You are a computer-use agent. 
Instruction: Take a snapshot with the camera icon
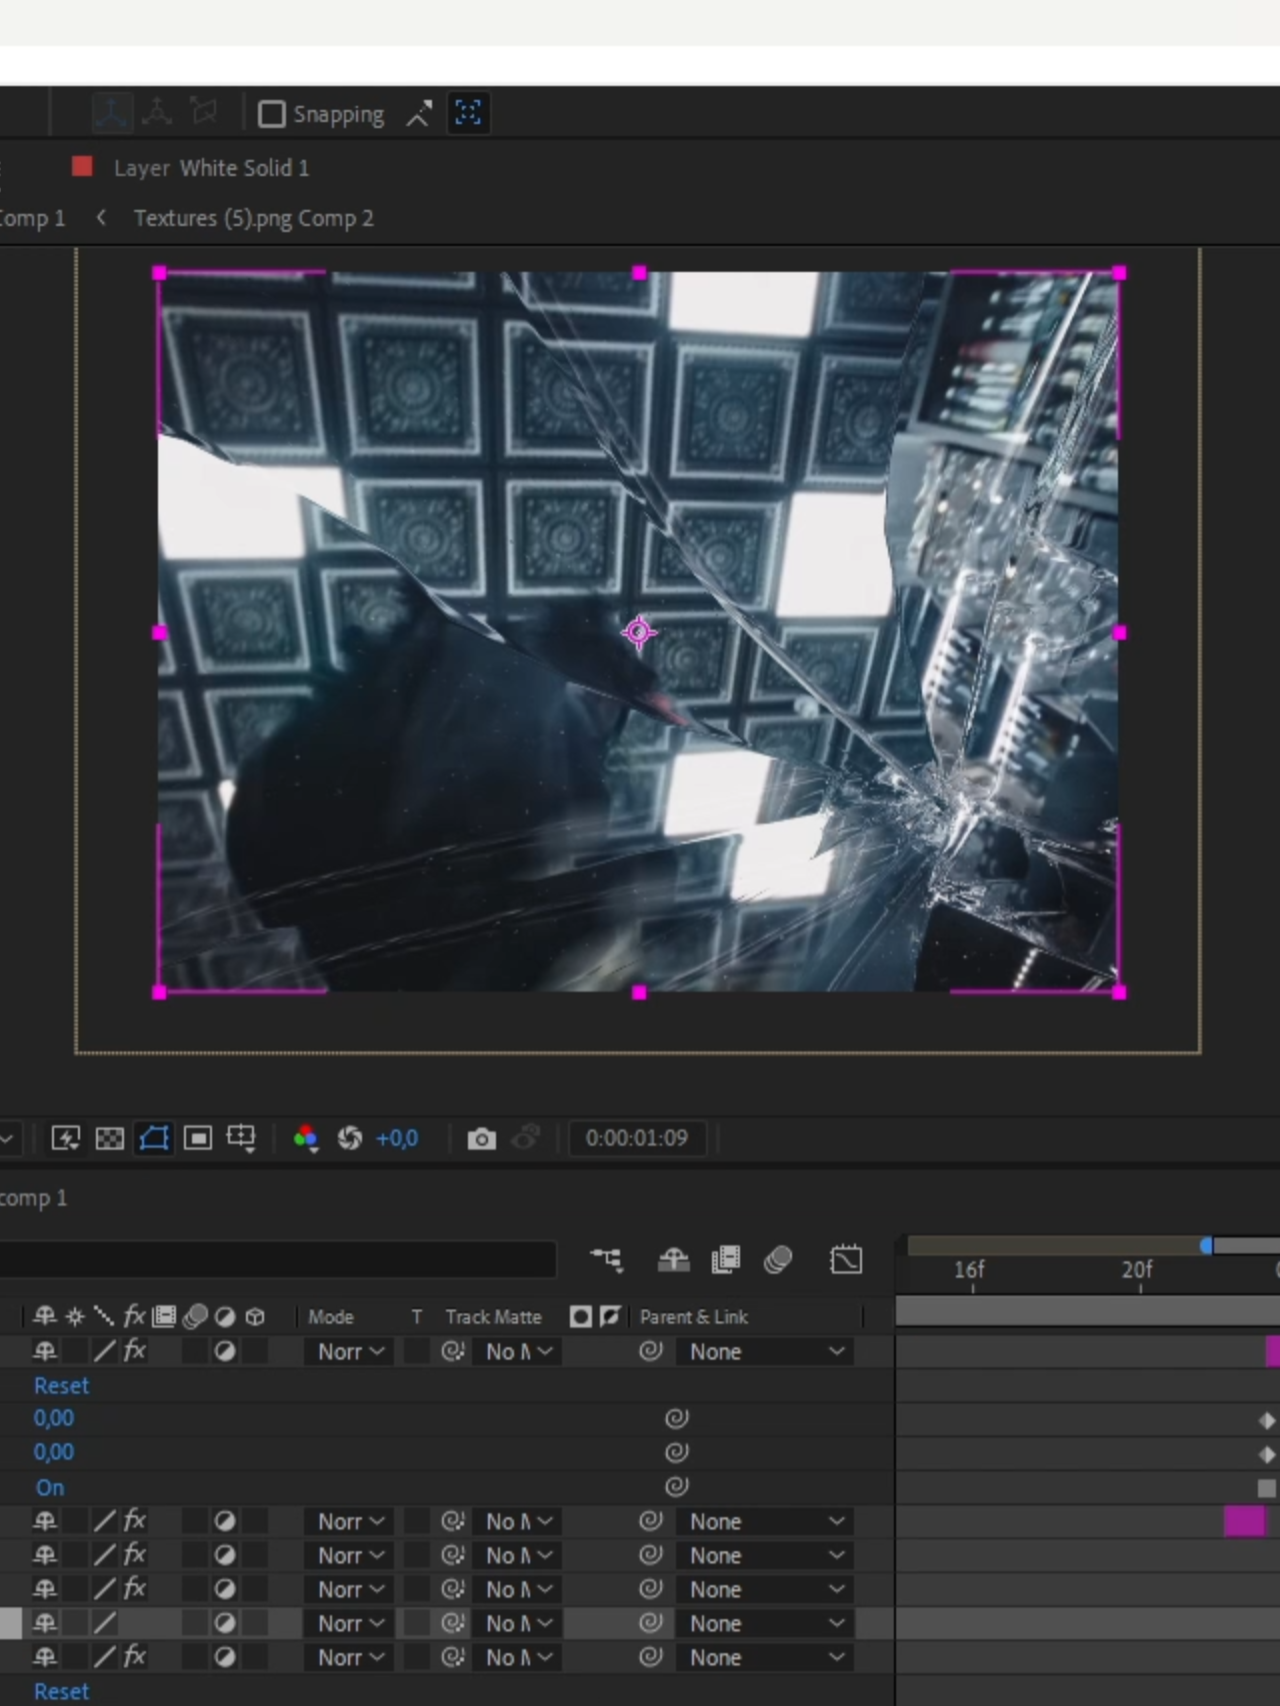click(x=481, y=1138)
